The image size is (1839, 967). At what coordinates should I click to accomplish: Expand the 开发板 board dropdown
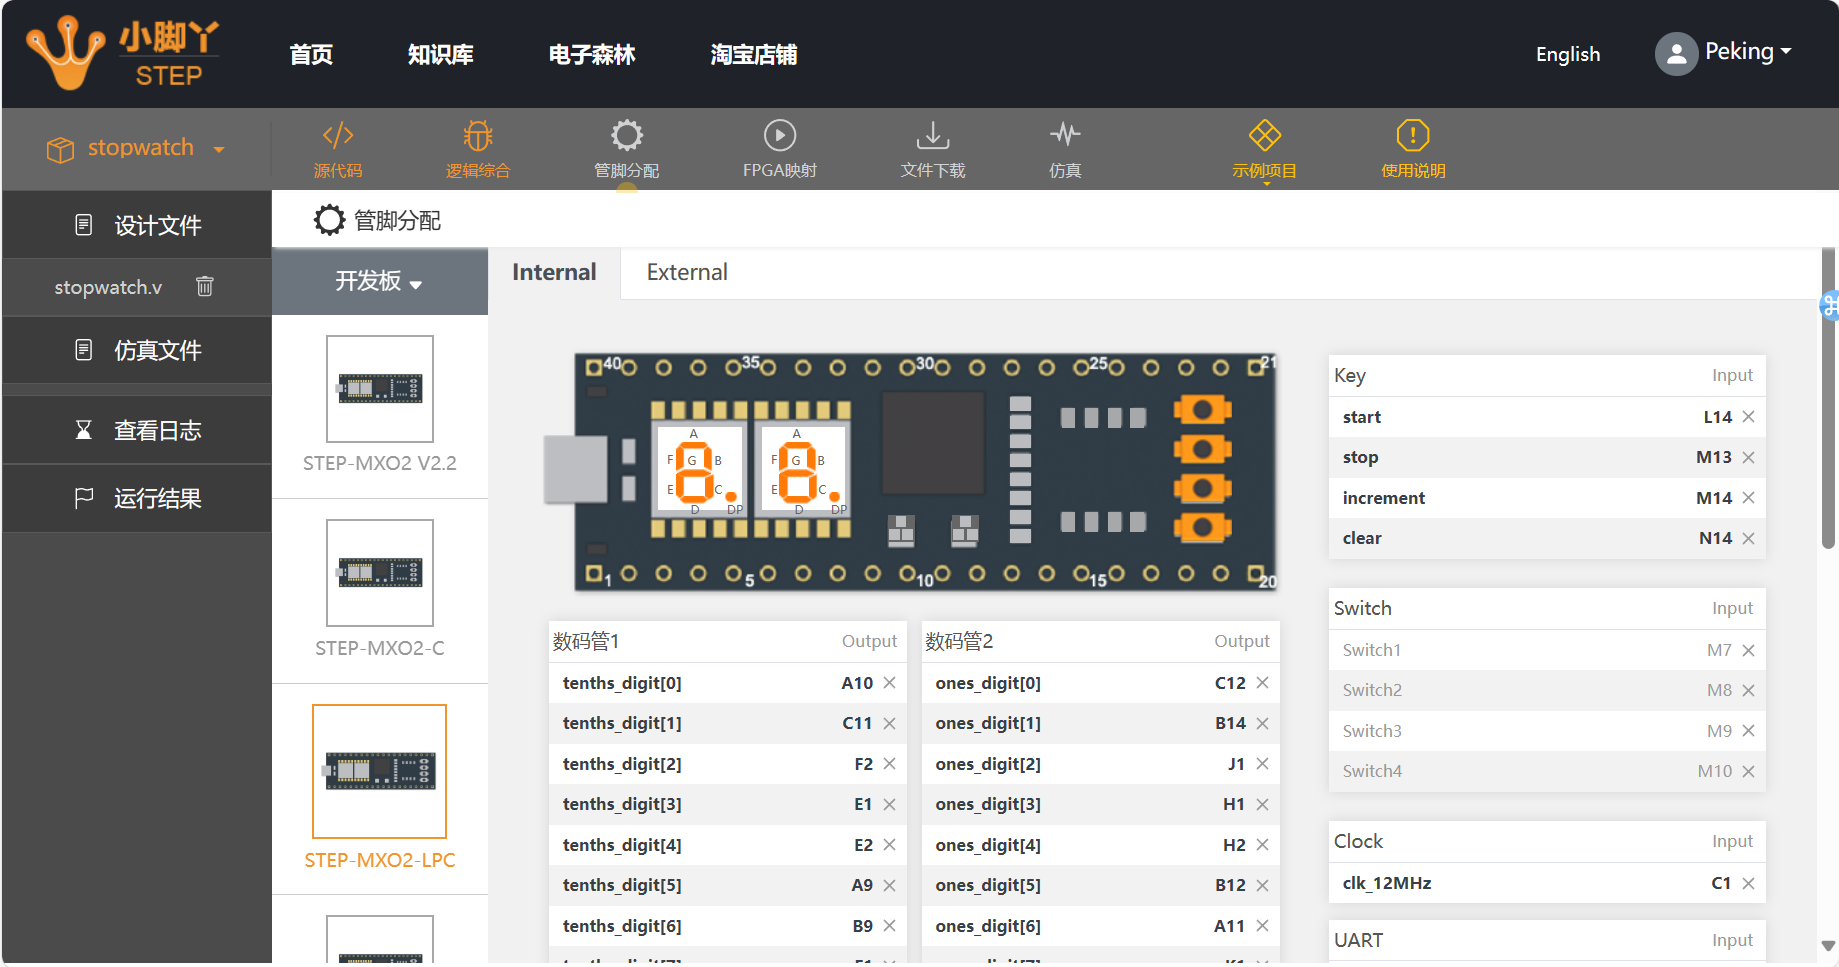[x=379, y=281]
